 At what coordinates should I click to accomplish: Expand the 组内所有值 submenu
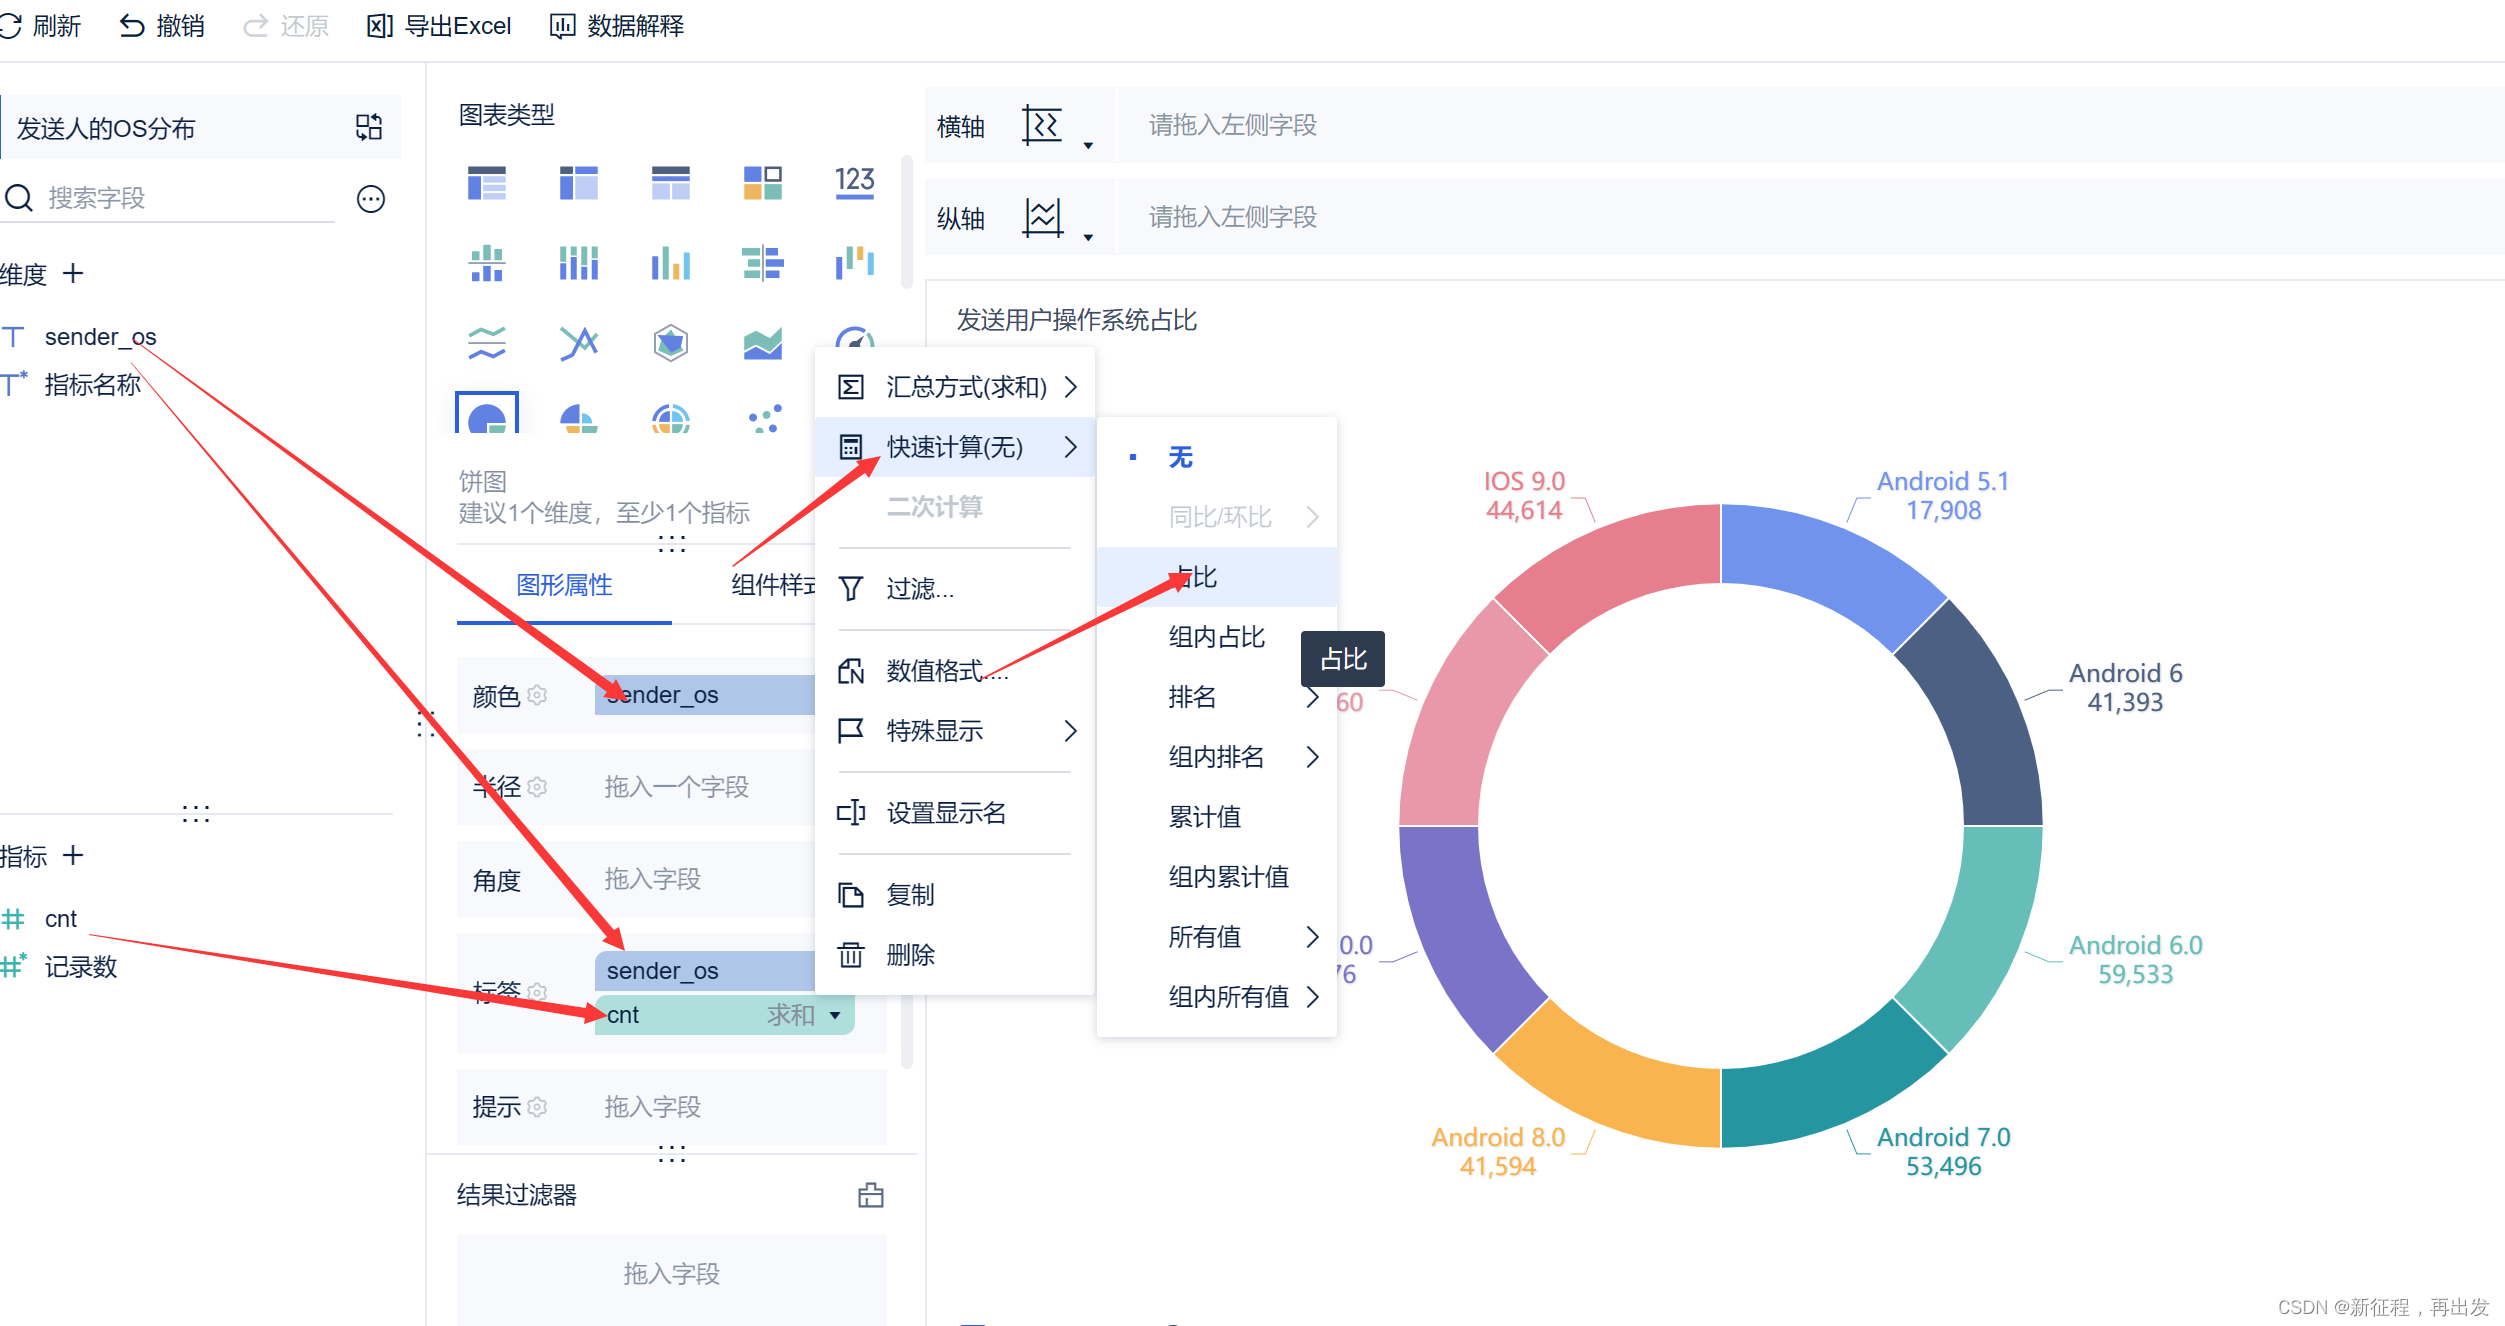tap(1217, 997)
